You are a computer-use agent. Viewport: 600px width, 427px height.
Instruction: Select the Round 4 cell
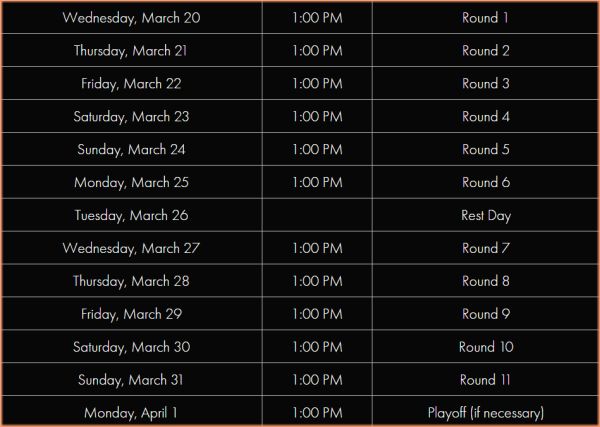tap(485, 117)
